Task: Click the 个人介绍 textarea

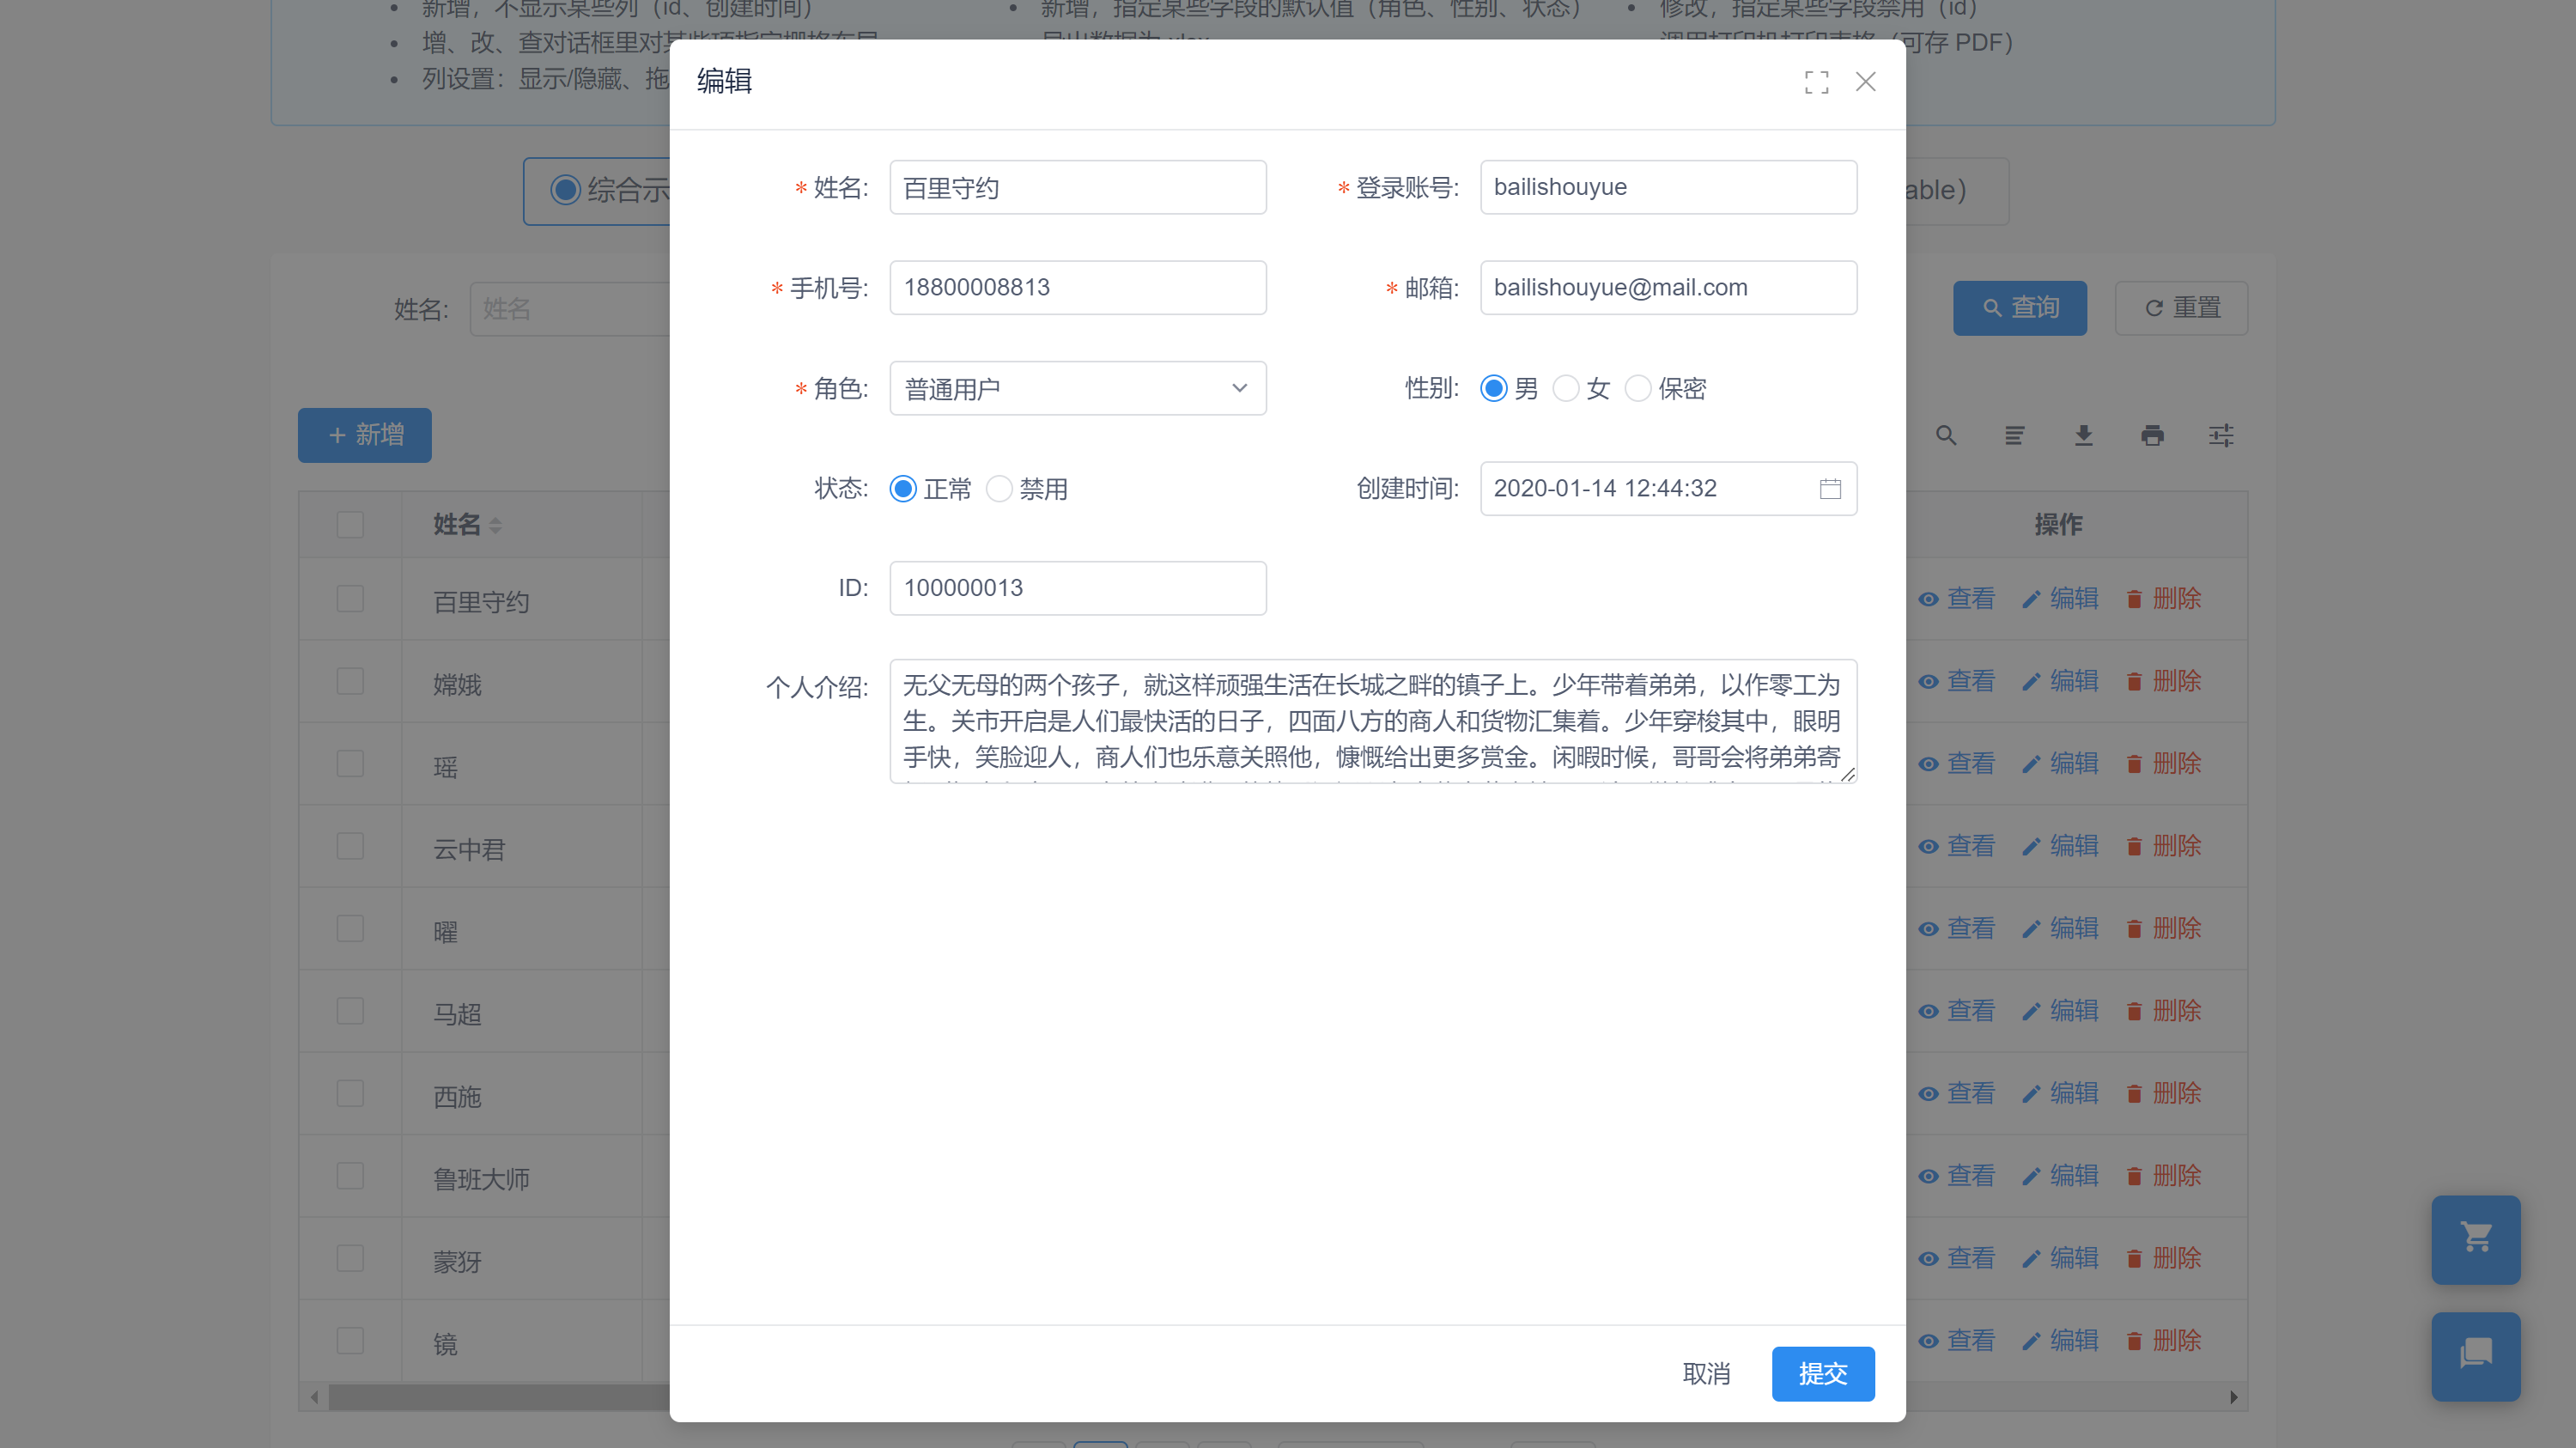Action: (x=1373, y=721)
